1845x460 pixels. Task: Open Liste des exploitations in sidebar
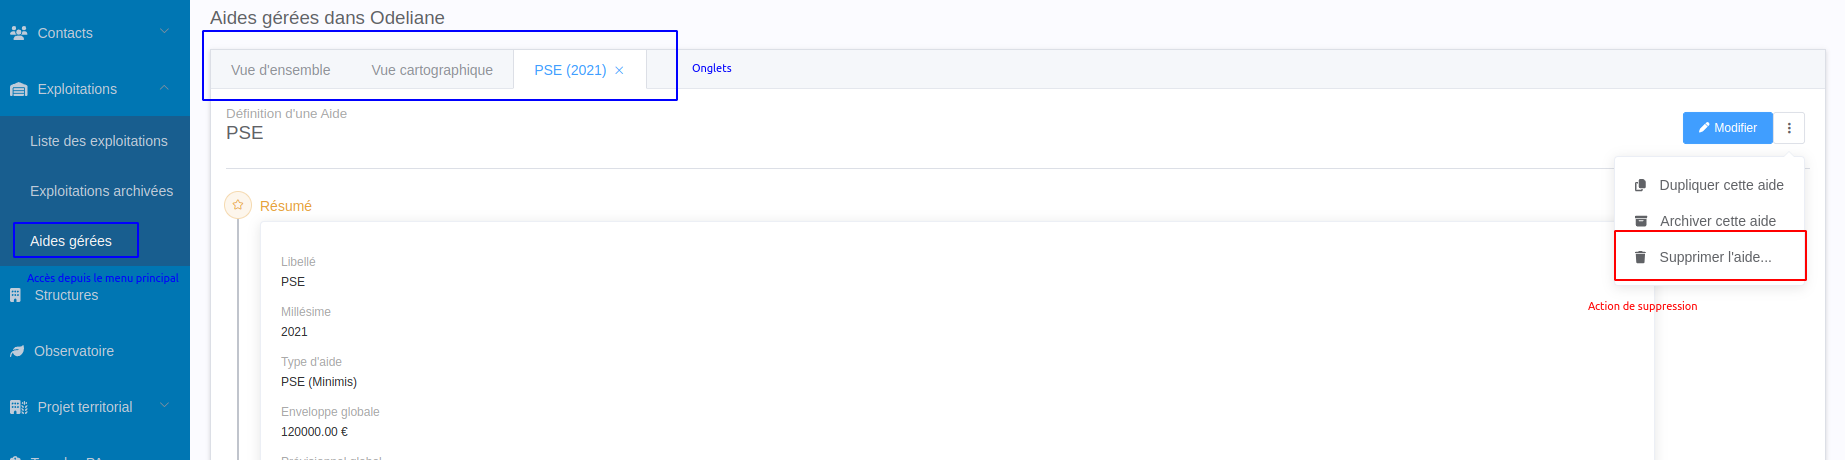tap(99, 141)
